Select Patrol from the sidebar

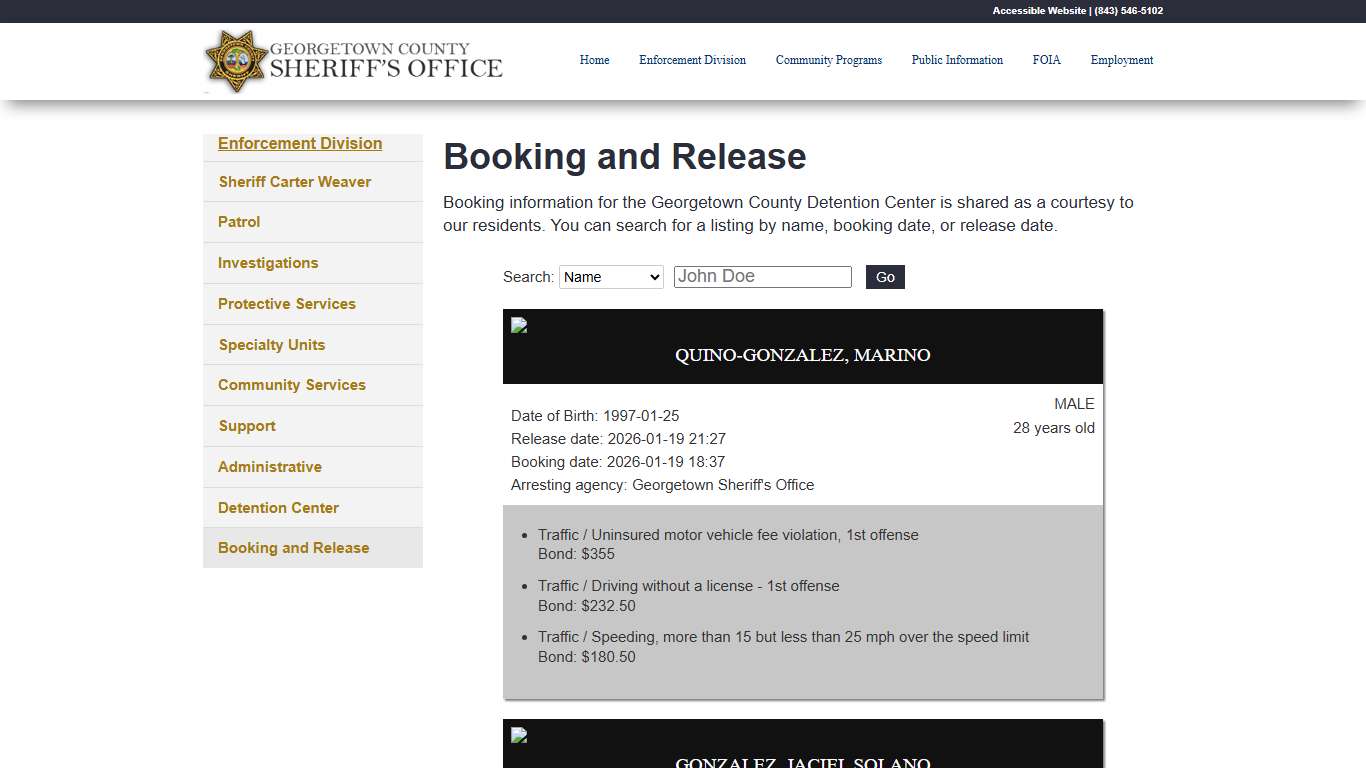(x=238, y=222)
